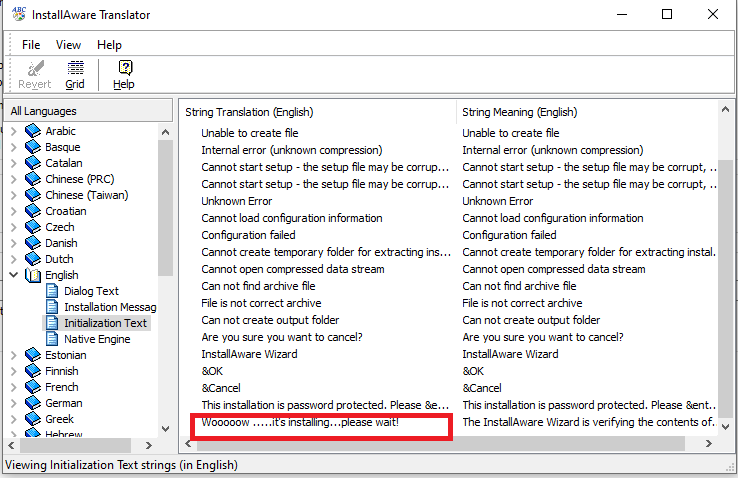Expand the Catalan tree node
This screenshot has height=478, width=738.
coord(14,163)
